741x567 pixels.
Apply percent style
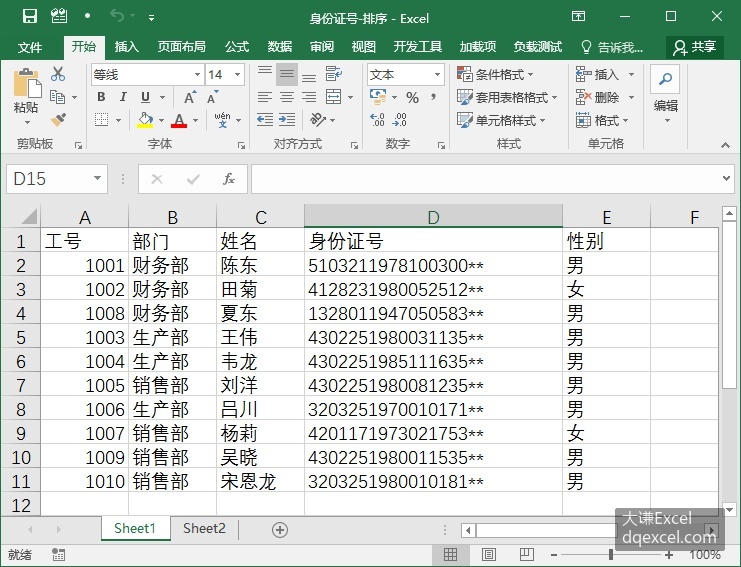click(412, 97)
